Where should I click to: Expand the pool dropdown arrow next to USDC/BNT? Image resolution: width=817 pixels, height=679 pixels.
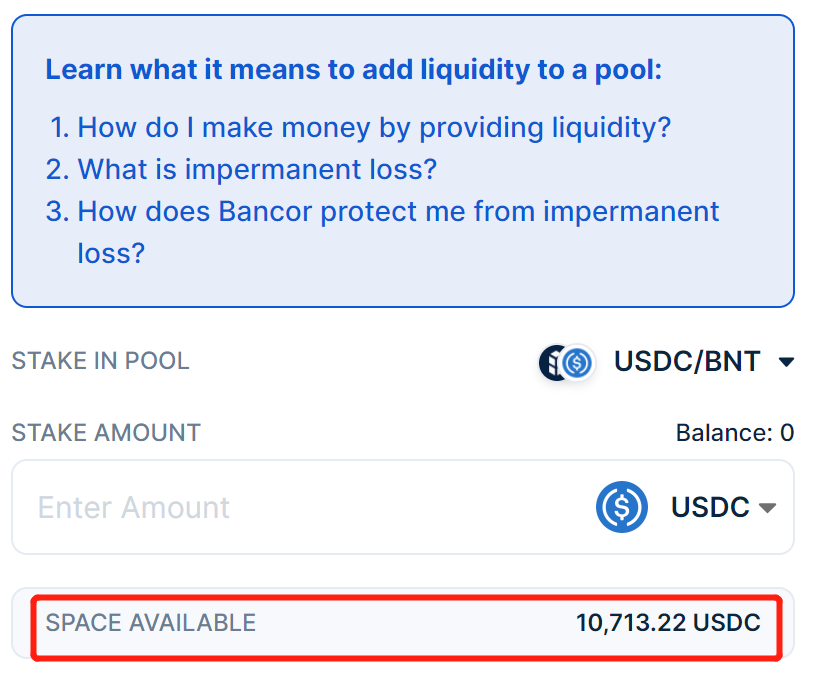pyautogui.click(x=786, y=362)
